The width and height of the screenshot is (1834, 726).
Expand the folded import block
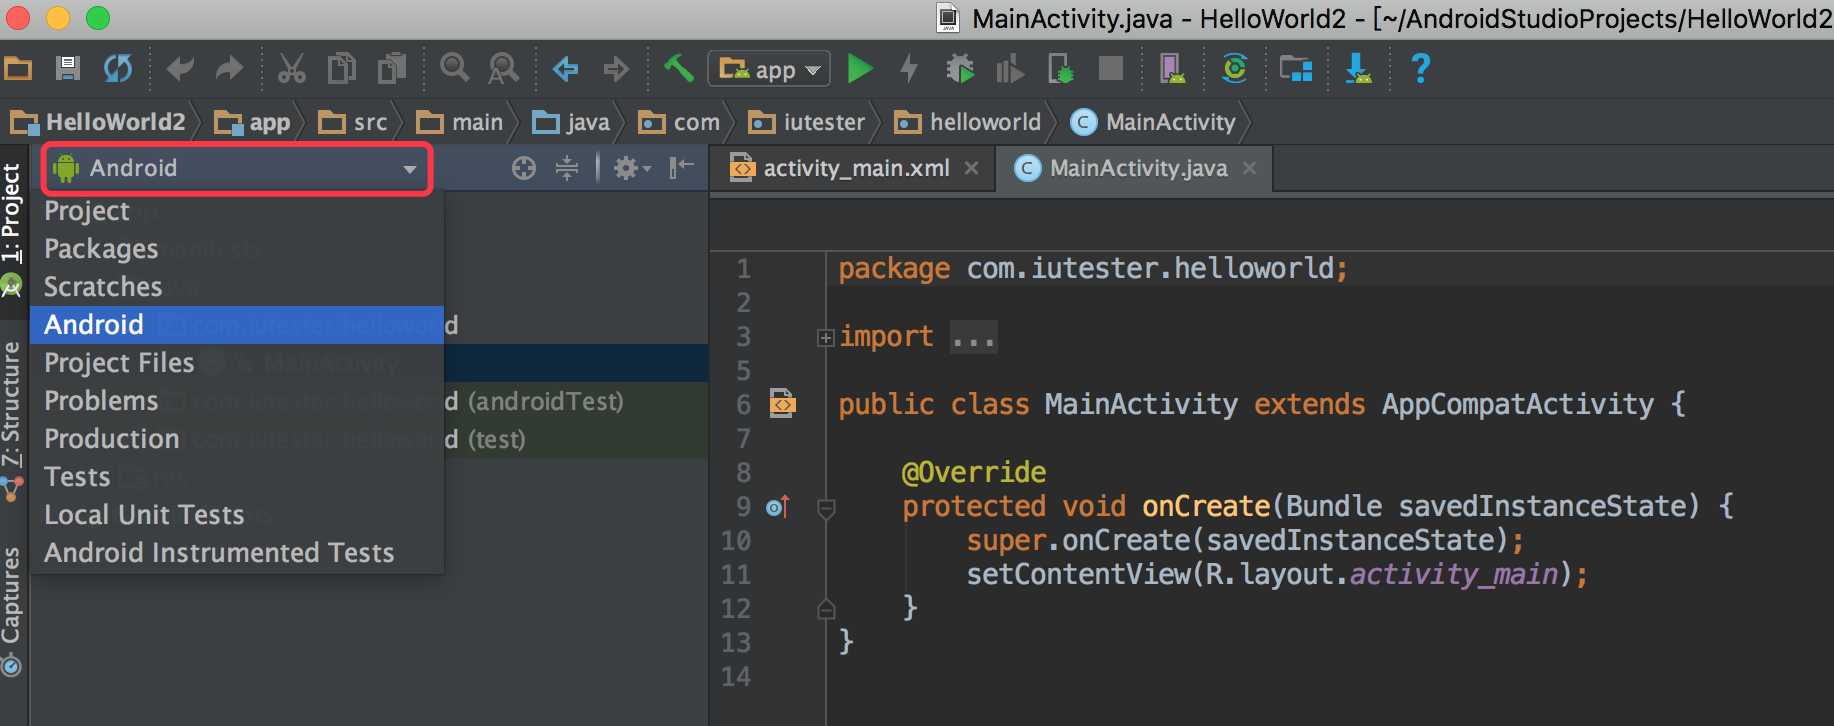pos(825,338)
